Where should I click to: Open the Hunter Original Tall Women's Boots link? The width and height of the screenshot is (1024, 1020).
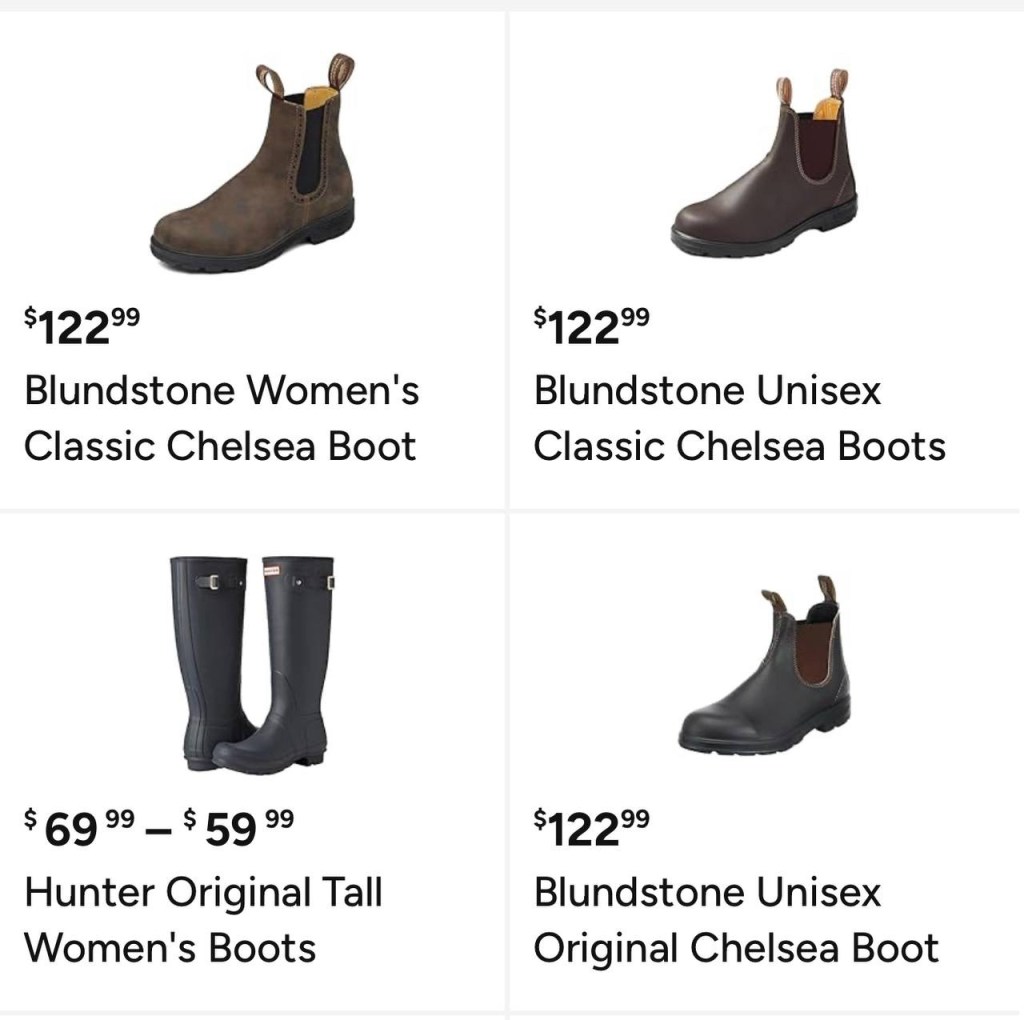click(203, 920)
